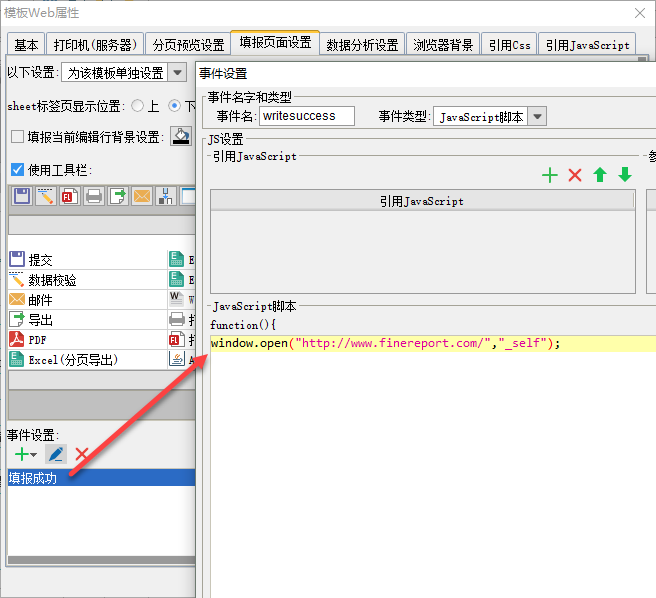
Task: Click the export page arrow toolbar icon
Action: [118, 196]
